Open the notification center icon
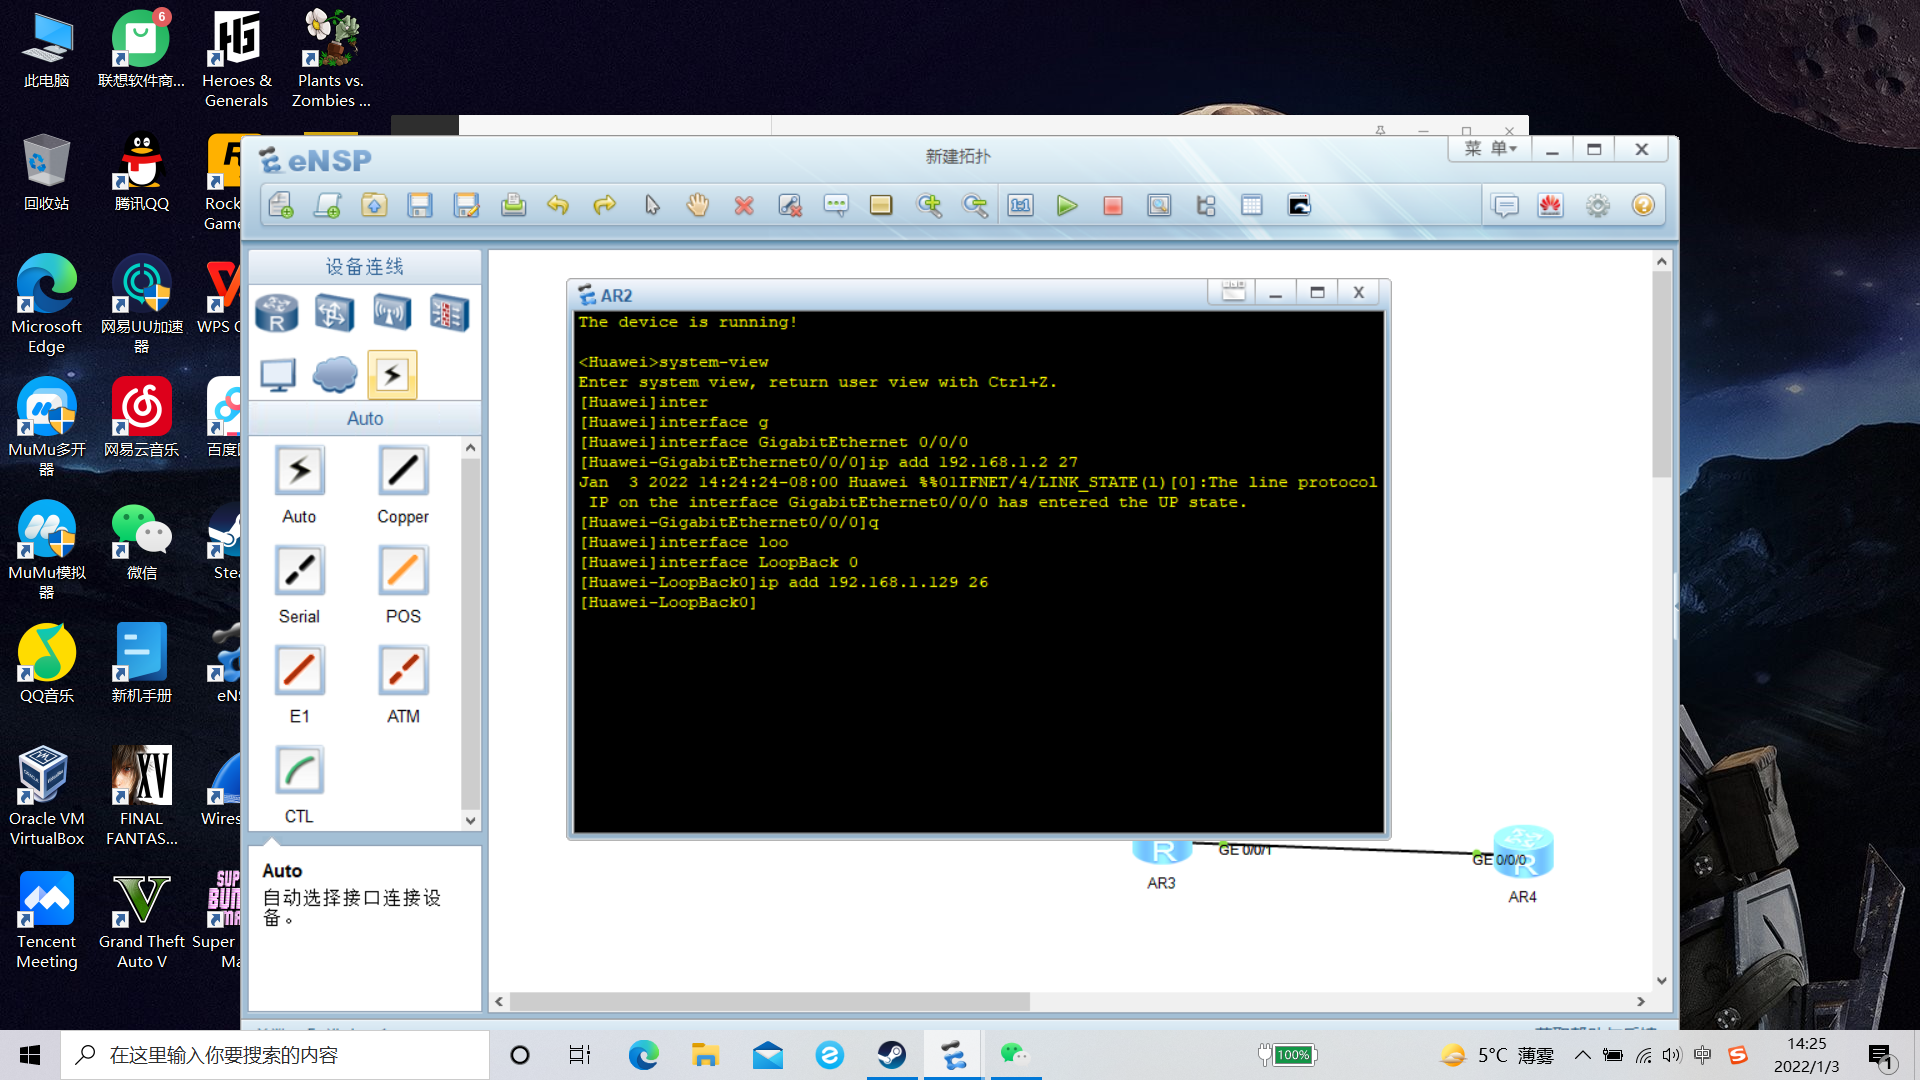This screenshot has width=1920, height=1080. point(1882,1056)
